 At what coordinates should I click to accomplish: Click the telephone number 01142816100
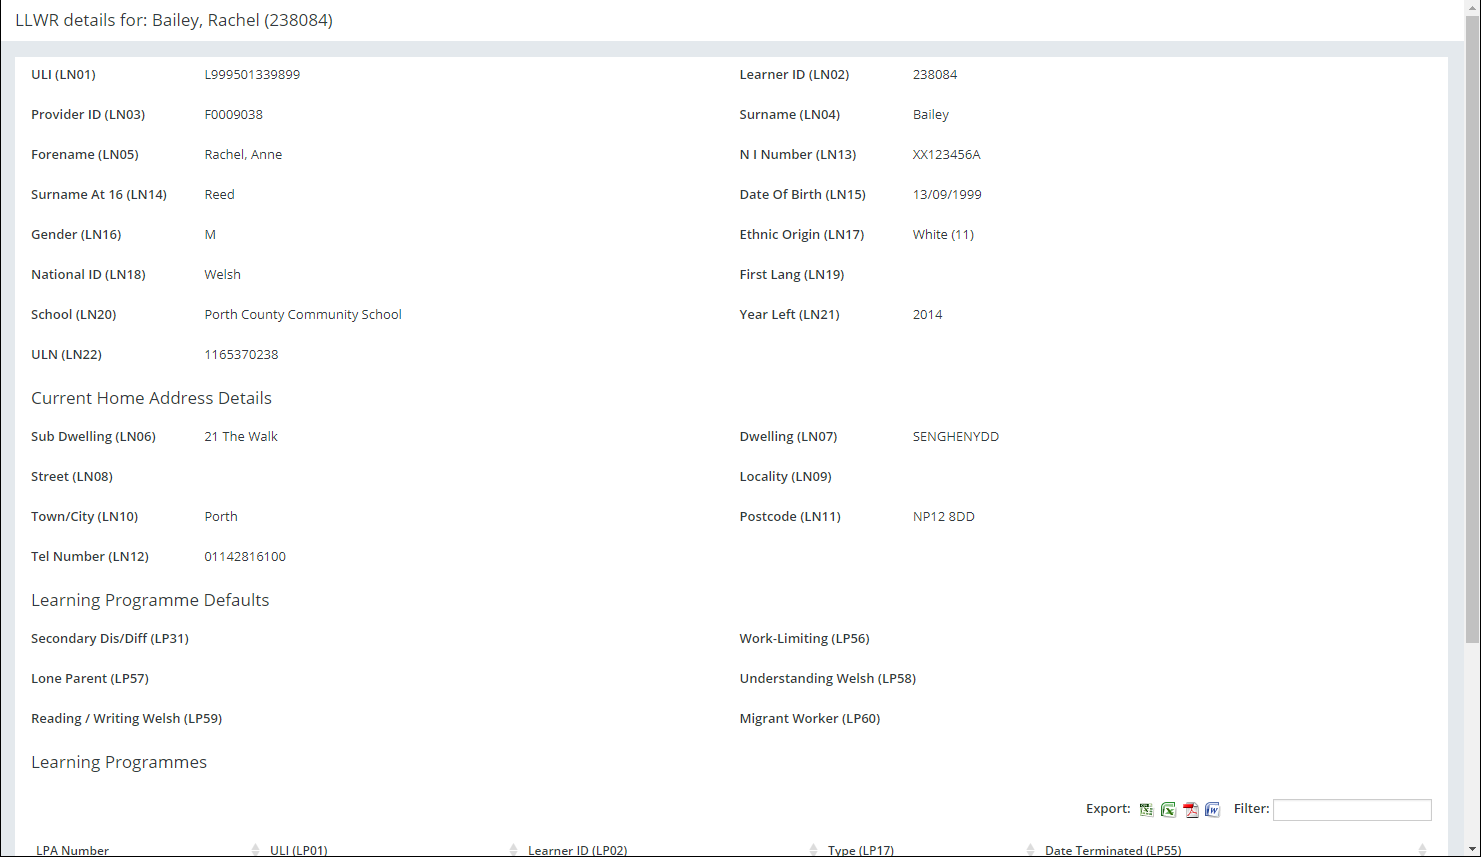point(245,557)
